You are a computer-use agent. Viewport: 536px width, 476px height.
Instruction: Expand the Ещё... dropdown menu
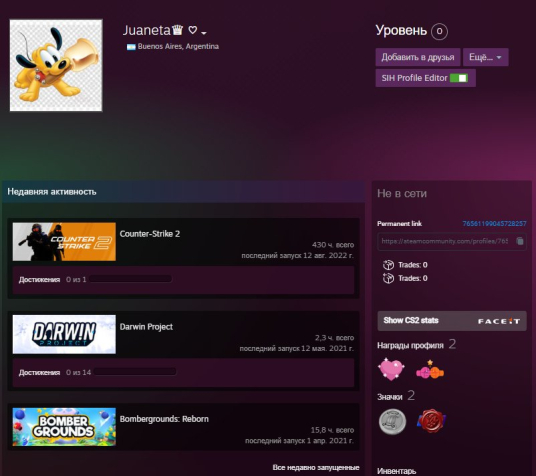[485, 57]
